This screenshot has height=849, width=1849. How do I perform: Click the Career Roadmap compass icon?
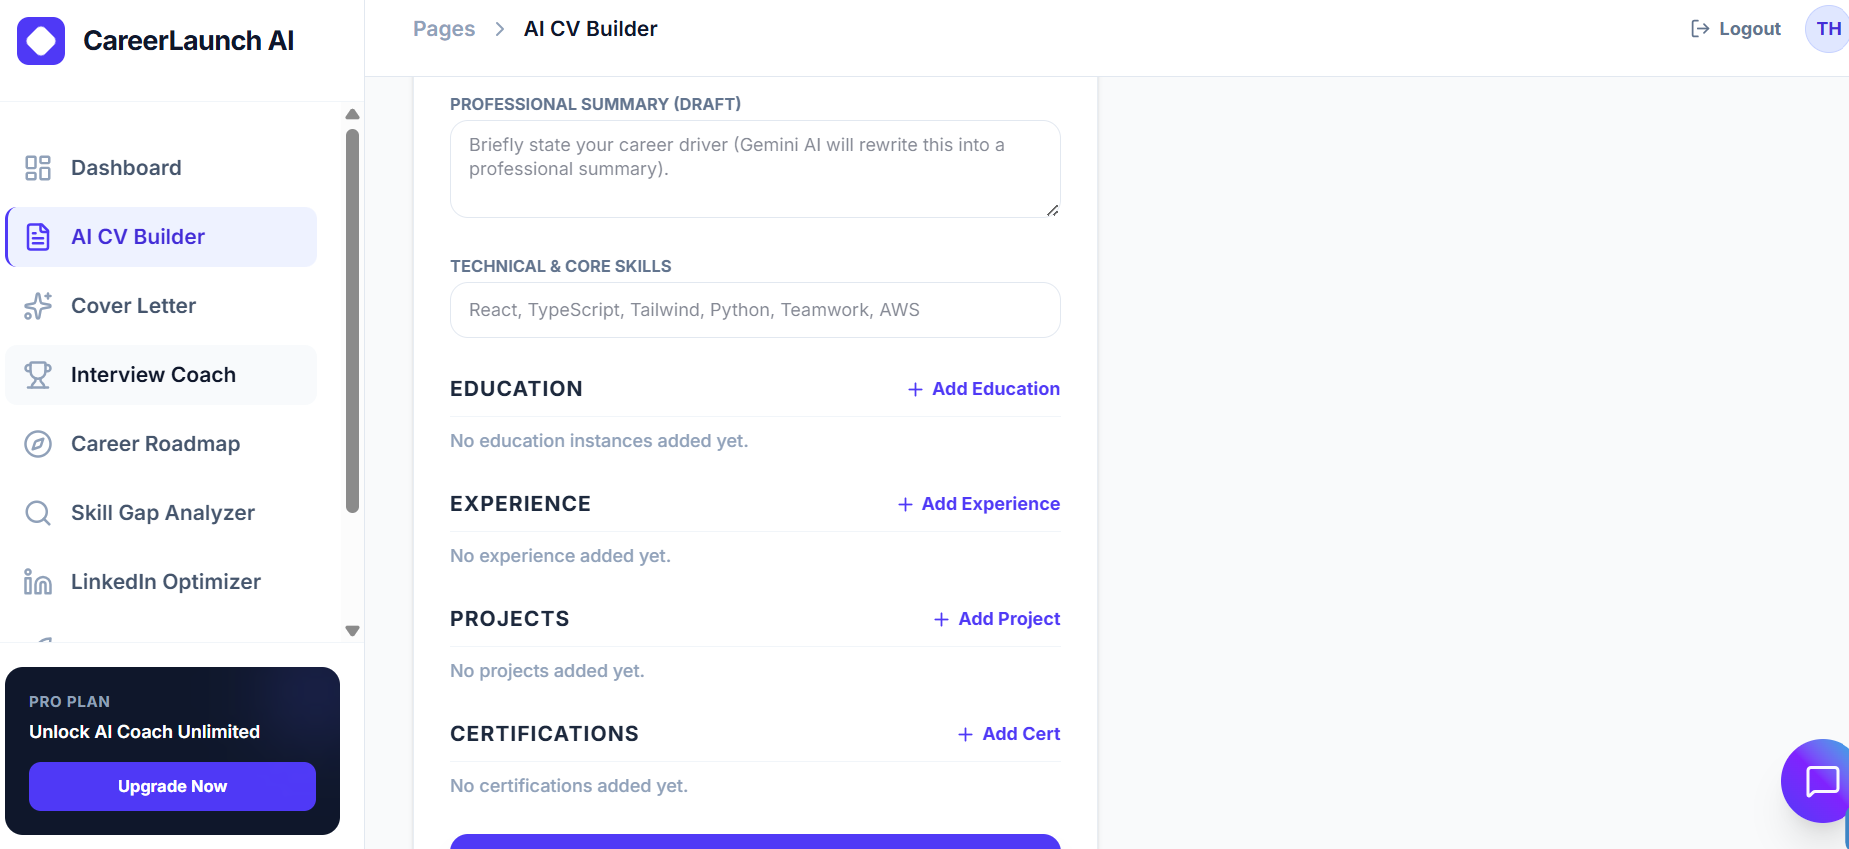tap(38, 444)
